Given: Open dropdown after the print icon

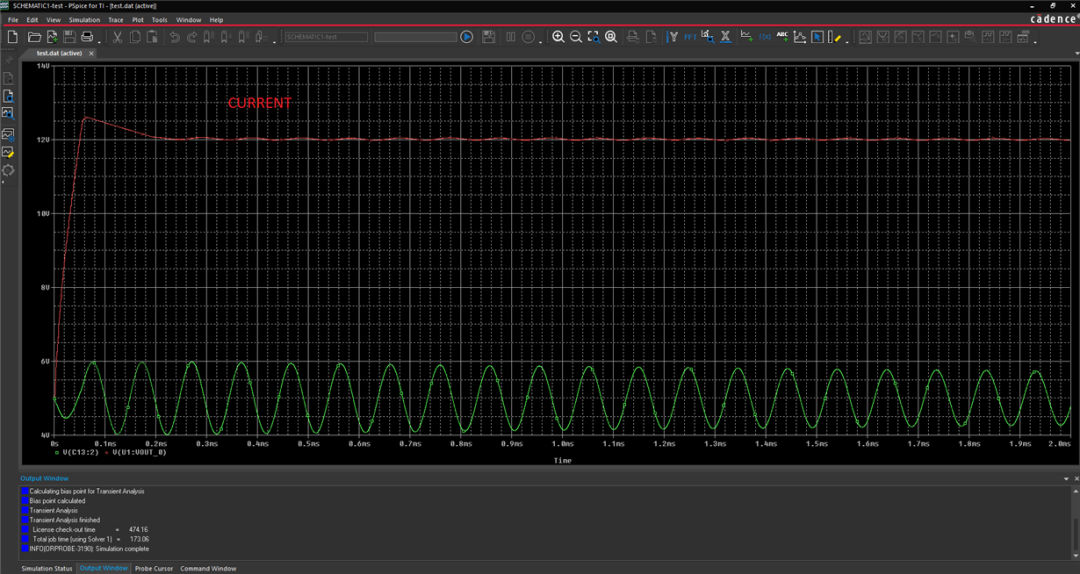Looking at the screenshot, I should (x=100, y=41).
